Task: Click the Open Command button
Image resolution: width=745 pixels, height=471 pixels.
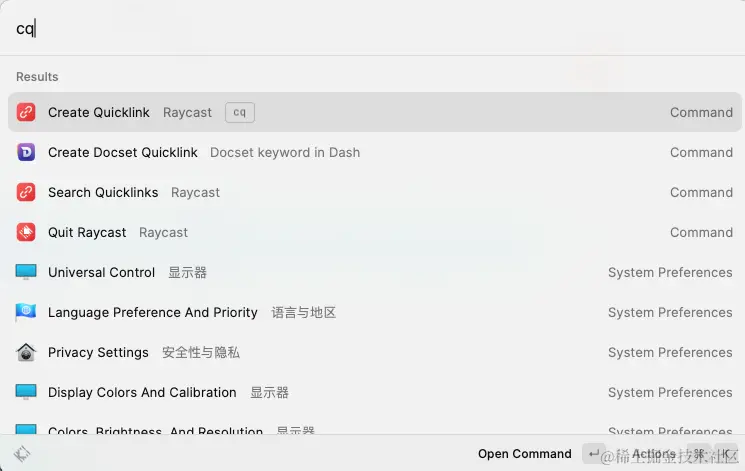Action: coord(525,454)
